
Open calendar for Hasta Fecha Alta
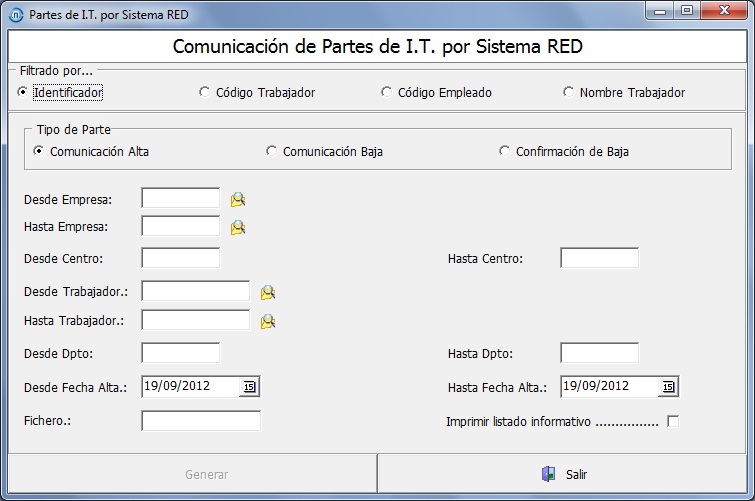[x=668, y=387]
